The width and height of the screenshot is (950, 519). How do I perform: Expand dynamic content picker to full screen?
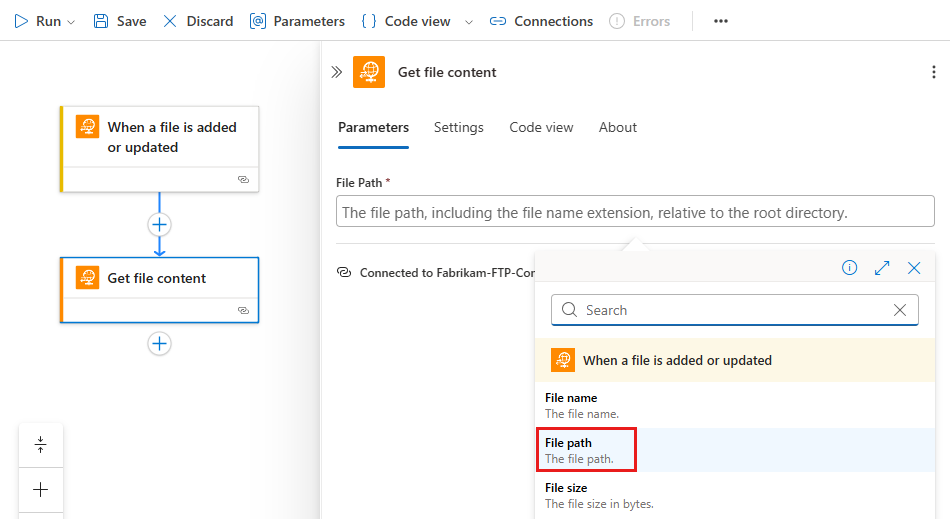882,268
